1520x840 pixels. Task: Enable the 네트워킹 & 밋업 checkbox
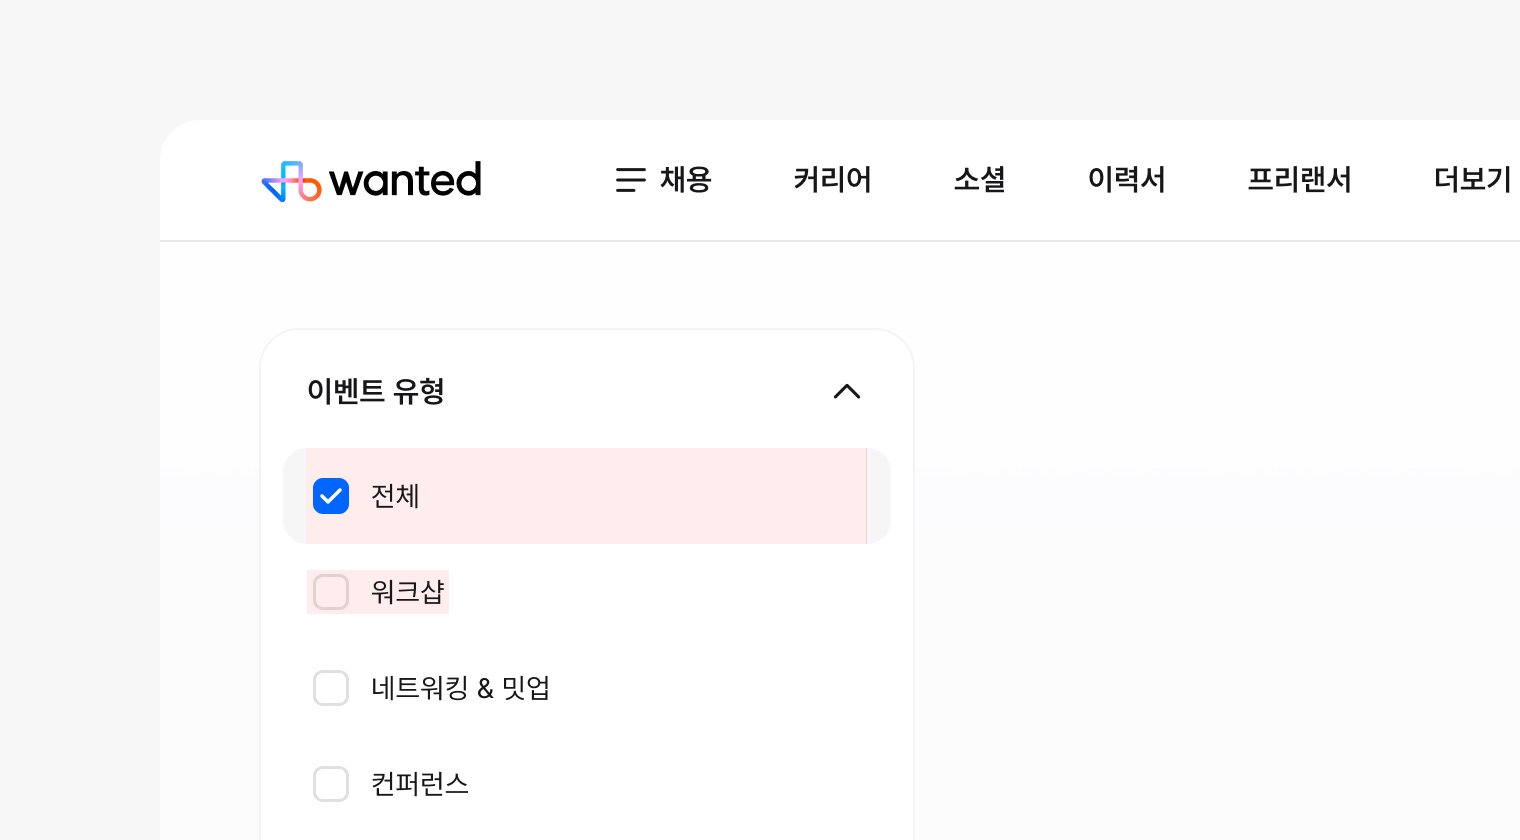[331, 688]
